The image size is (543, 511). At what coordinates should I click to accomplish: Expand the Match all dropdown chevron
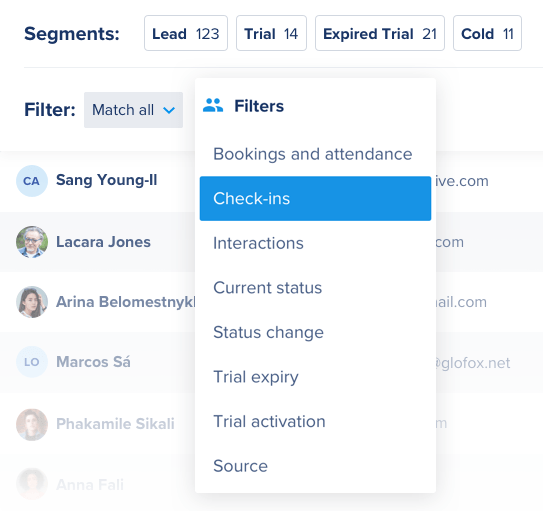click(x=169, y=110)
